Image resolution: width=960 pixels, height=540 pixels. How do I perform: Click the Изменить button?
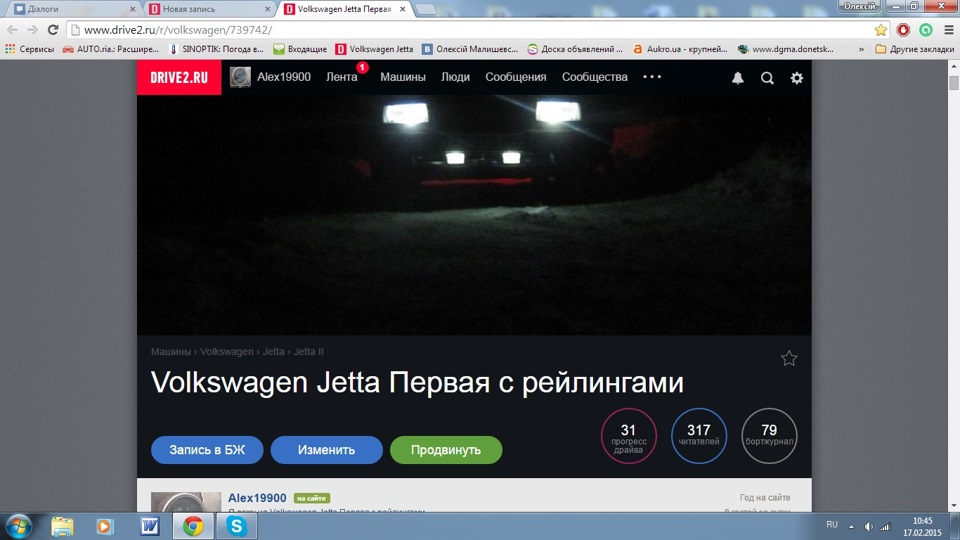click(326, 450)
